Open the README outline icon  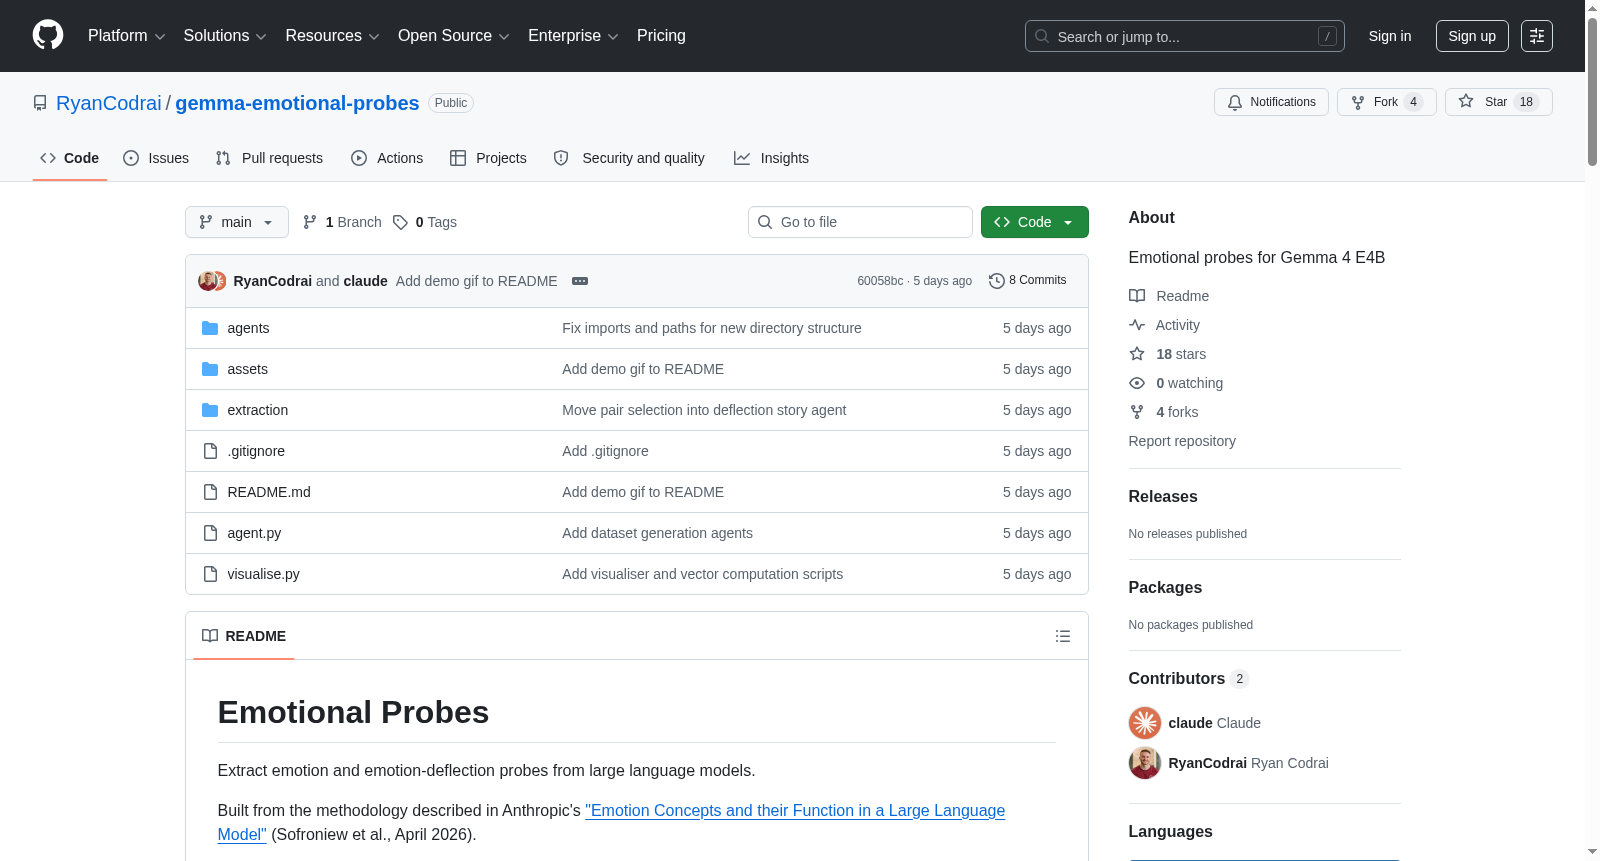[x=1063, y=636]
